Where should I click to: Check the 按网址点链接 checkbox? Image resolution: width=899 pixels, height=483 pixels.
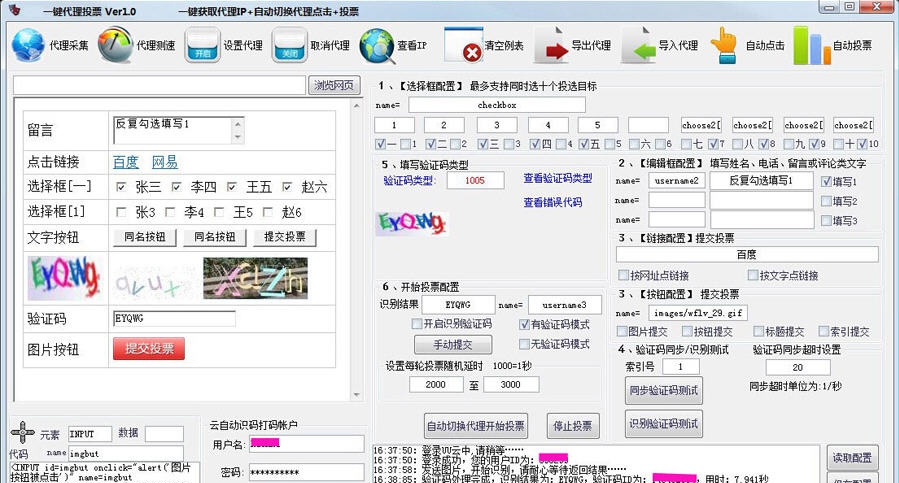[x=623, y=275]
